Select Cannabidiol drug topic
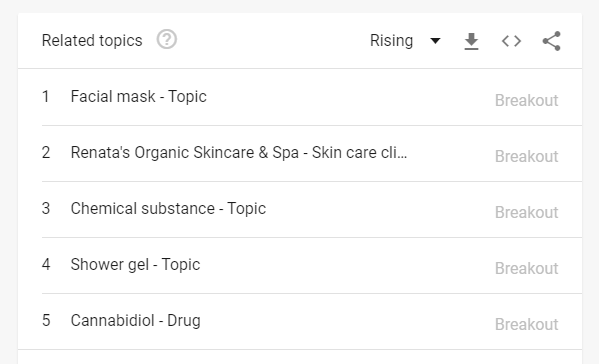Viewport: 599px width, 364px height. coord(135,320)
